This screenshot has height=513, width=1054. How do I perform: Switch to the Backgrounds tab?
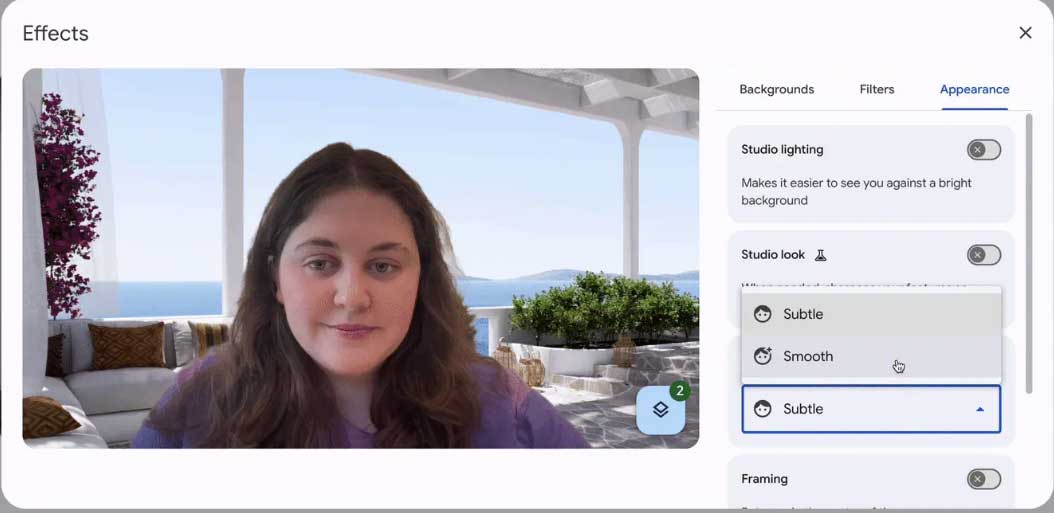pos(776,89)
